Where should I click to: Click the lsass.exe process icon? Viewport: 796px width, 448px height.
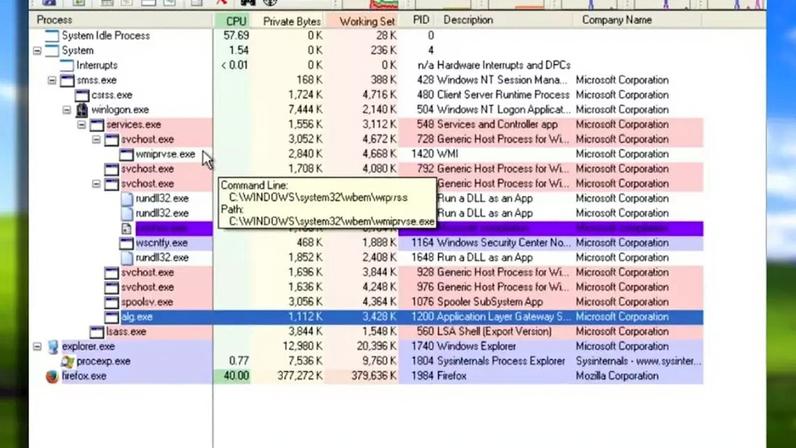96,332
